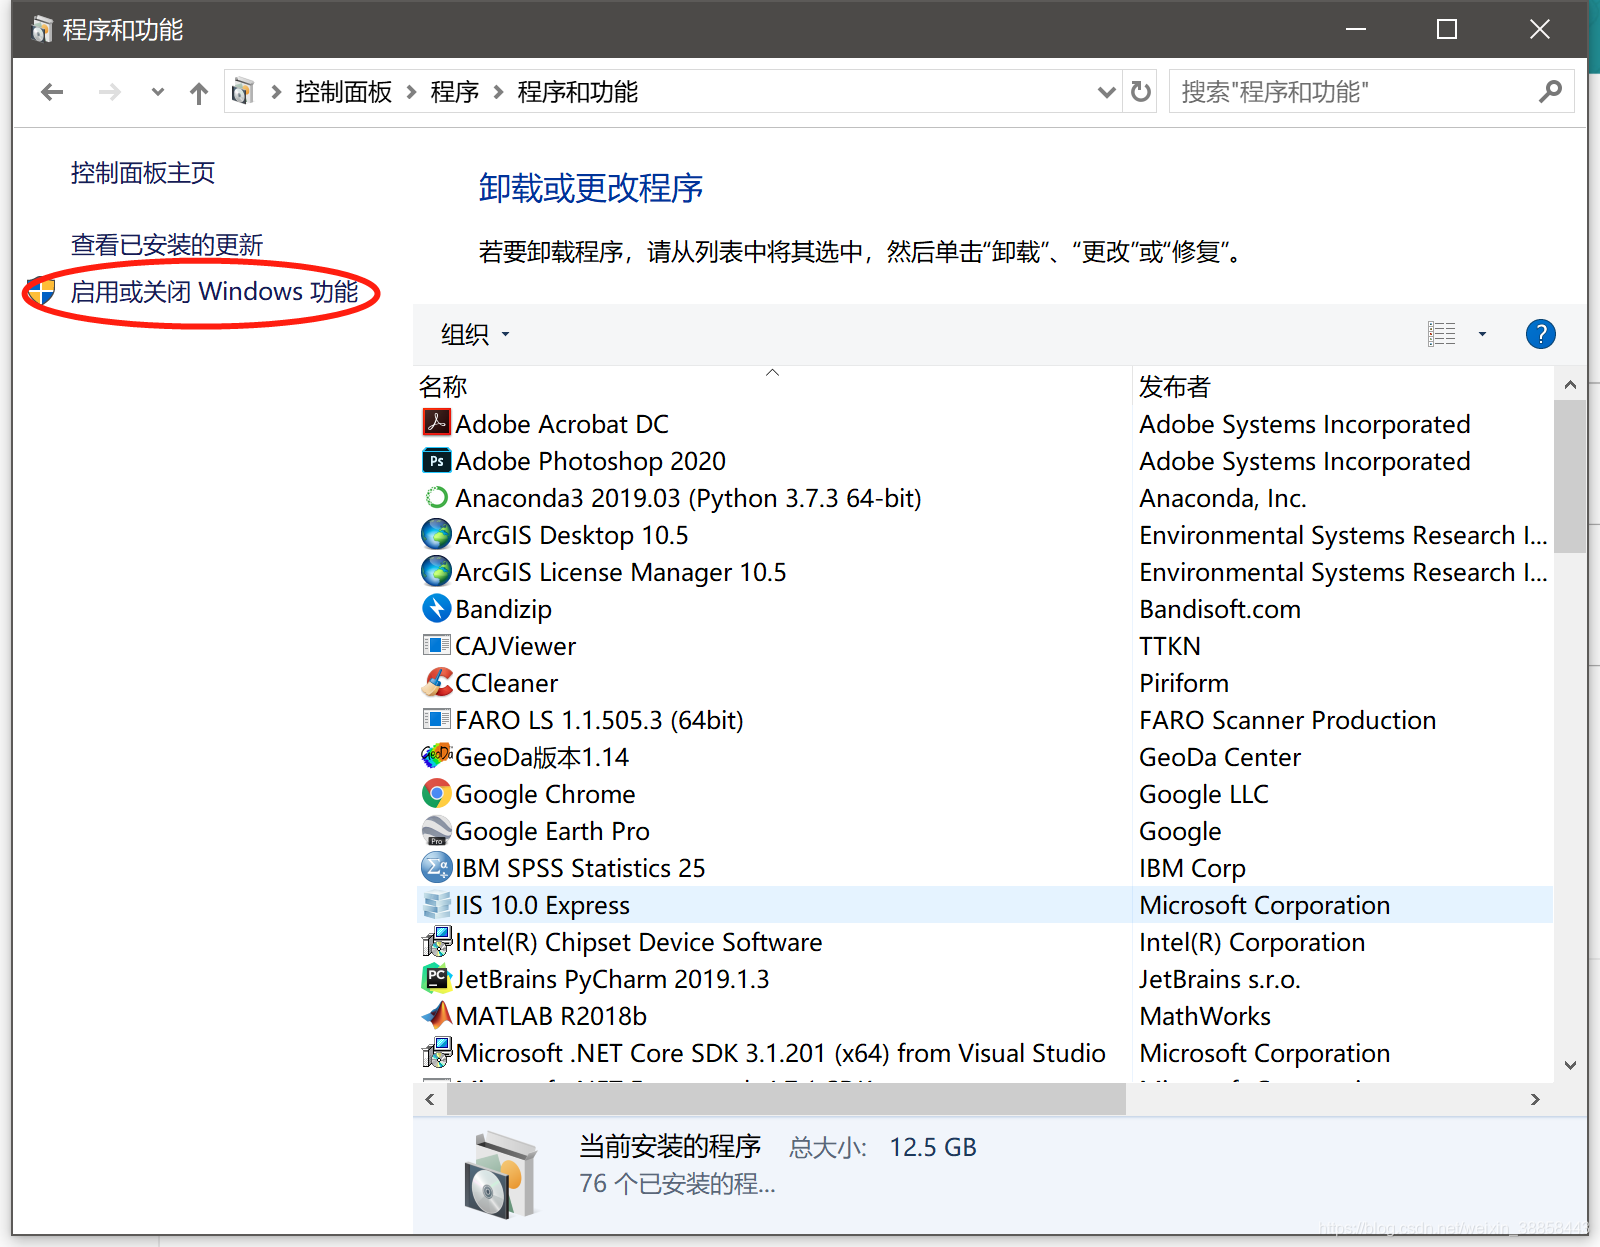Click the ArcGIS Desktop 10.5 globe icon
Viewport: 1600px width, 1247px height.
pyautogui.click(x=436, y=534)
